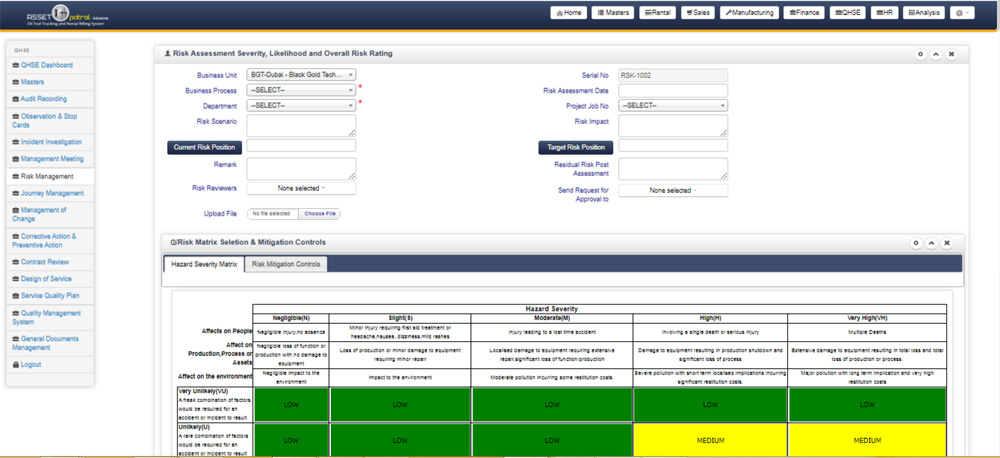This screenshot has height=458, width=1000.
Task: Click Choose File to upload a document
Action: pos(320,214)
